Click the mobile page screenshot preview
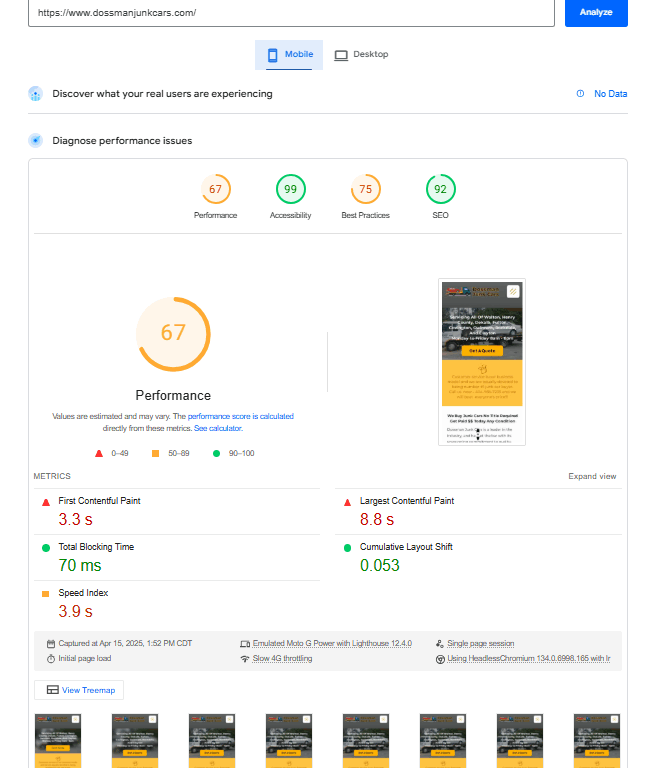 (482, 362)
